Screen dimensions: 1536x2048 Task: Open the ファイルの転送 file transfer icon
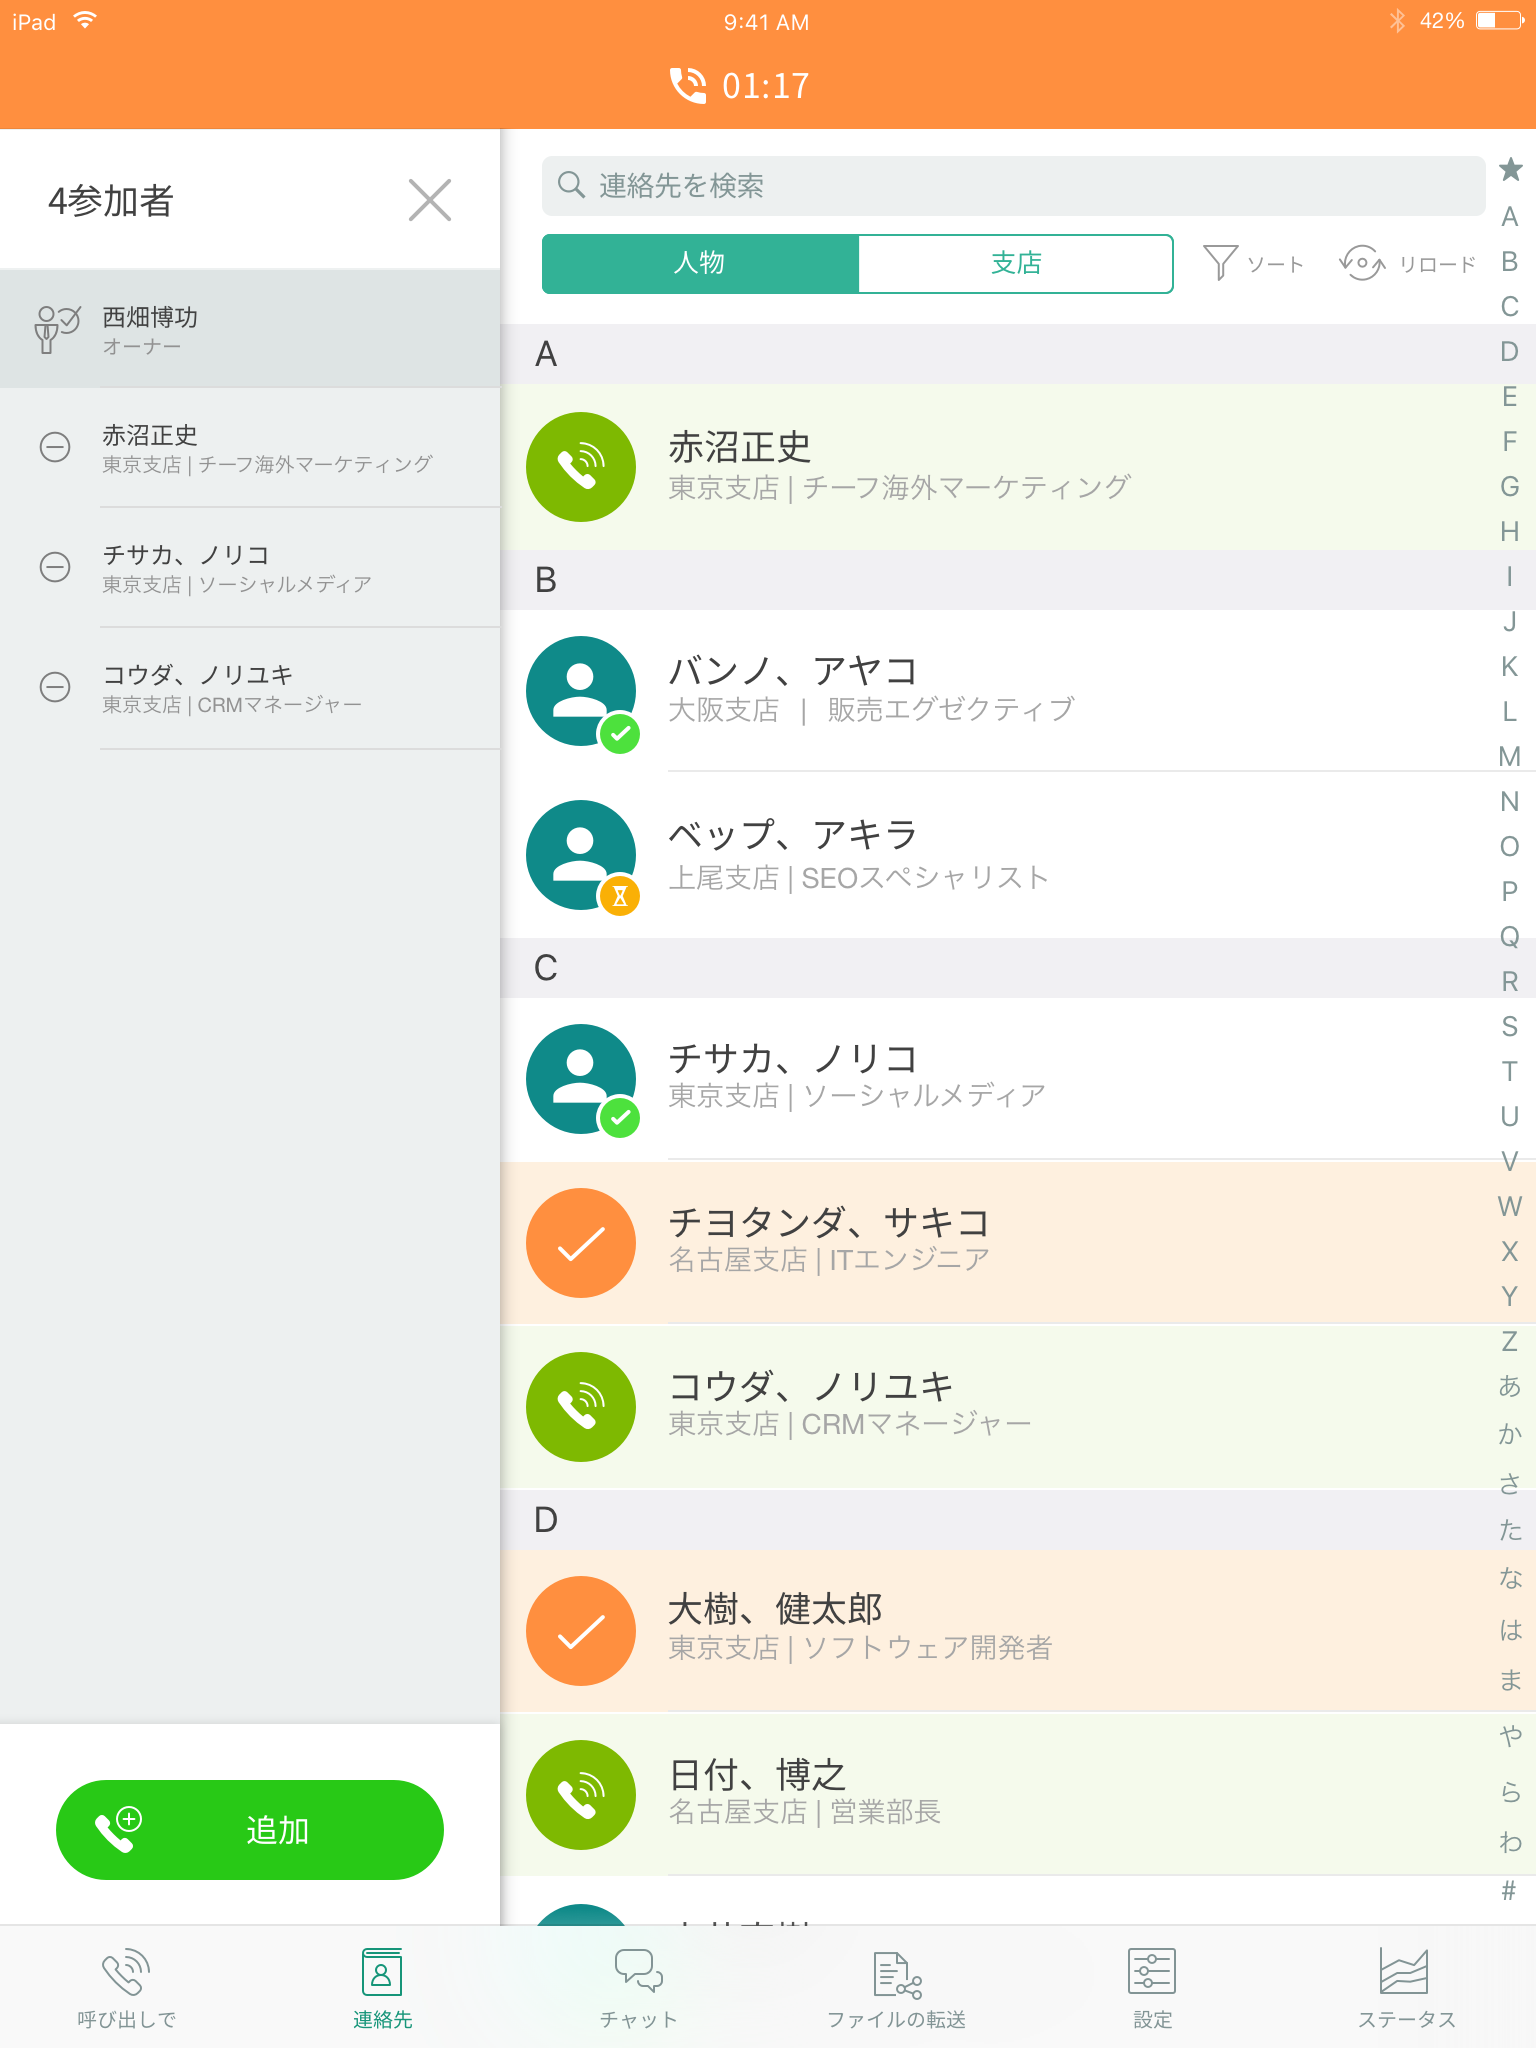[897, 1973]
